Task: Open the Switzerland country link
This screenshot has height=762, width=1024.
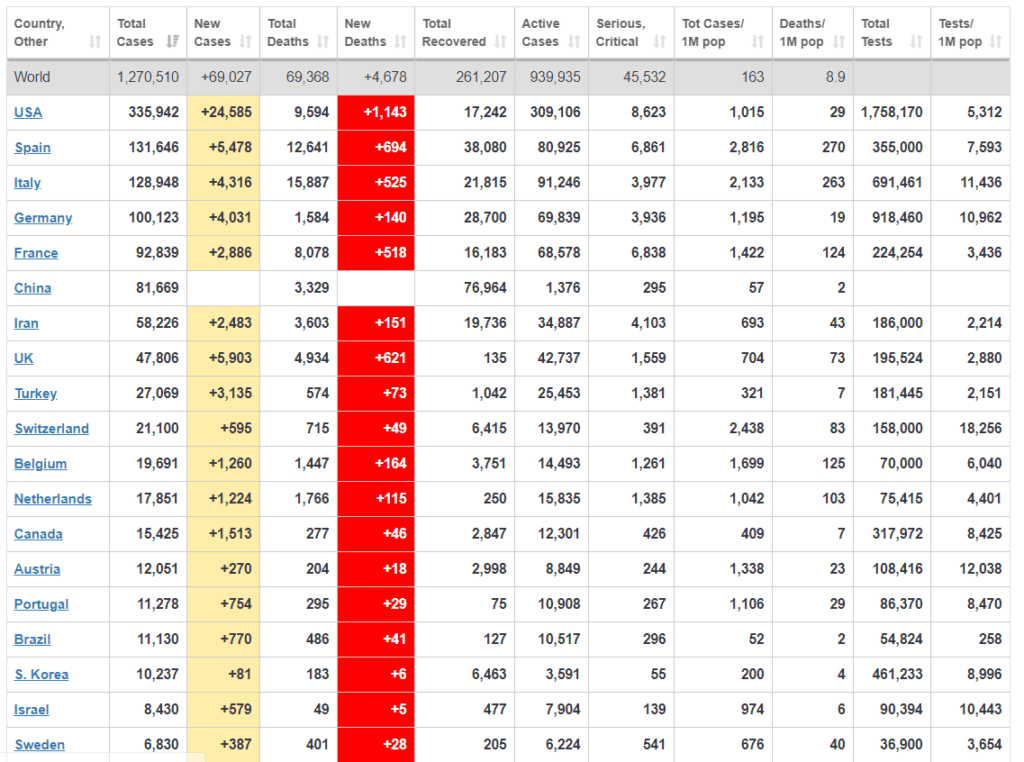Action: (x=52, y=429)
